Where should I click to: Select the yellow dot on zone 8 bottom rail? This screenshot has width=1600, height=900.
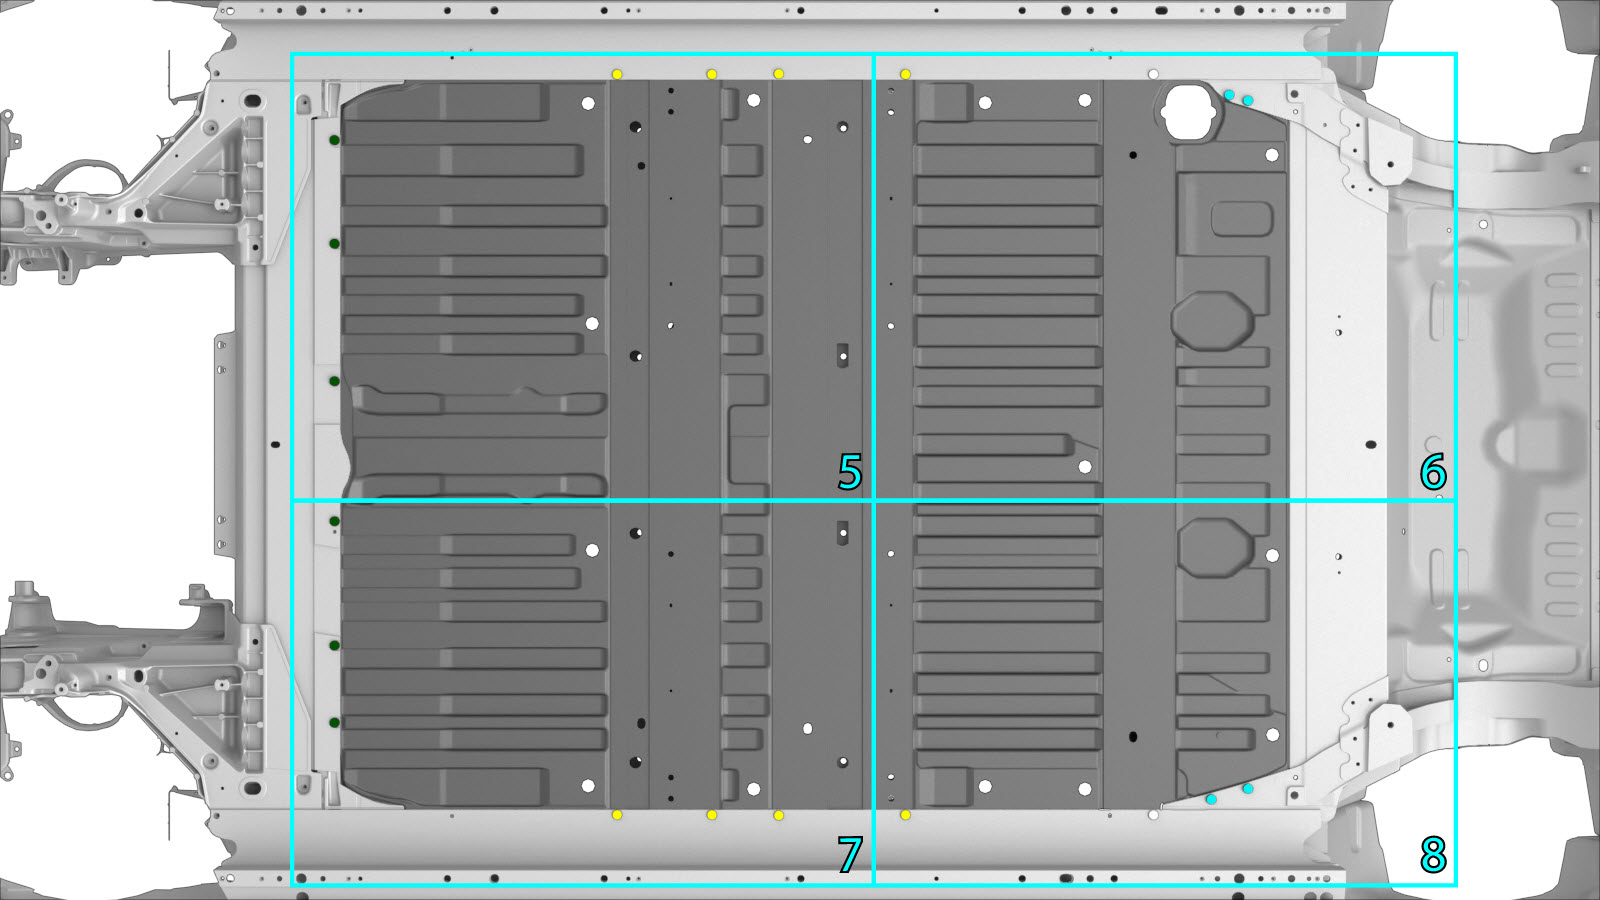905,815
